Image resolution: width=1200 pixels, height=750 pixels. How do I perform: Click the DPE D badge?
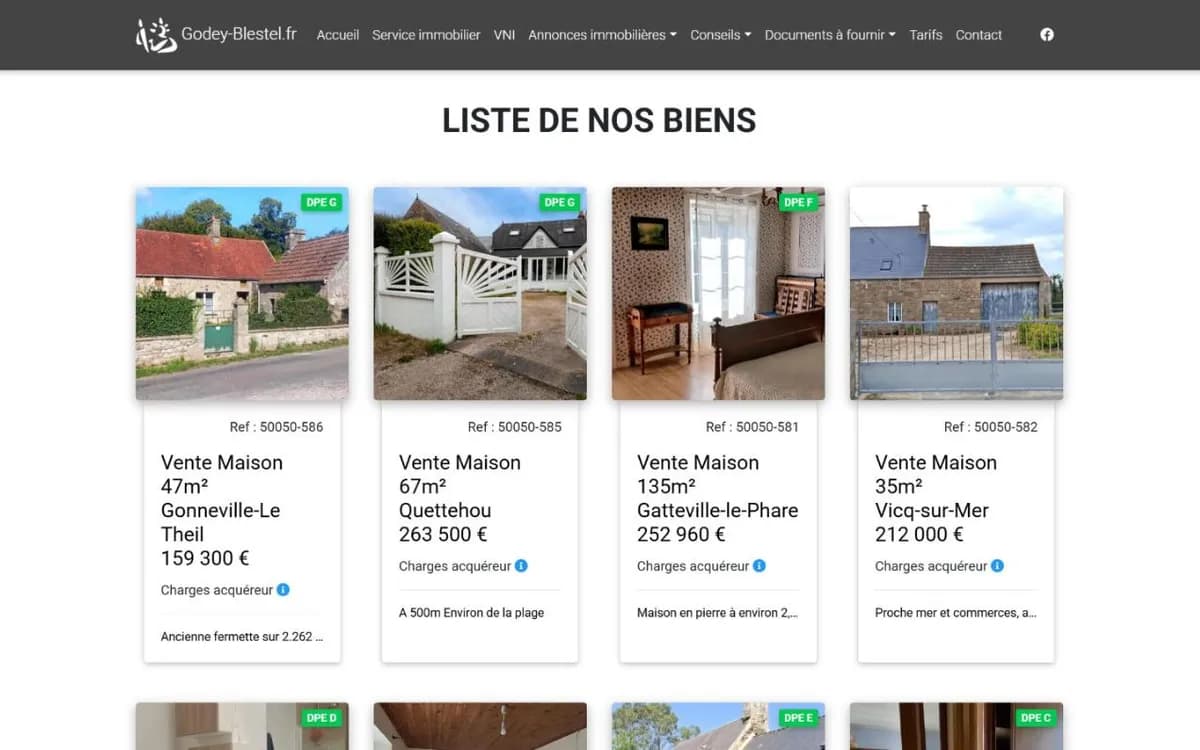(322, 717)
